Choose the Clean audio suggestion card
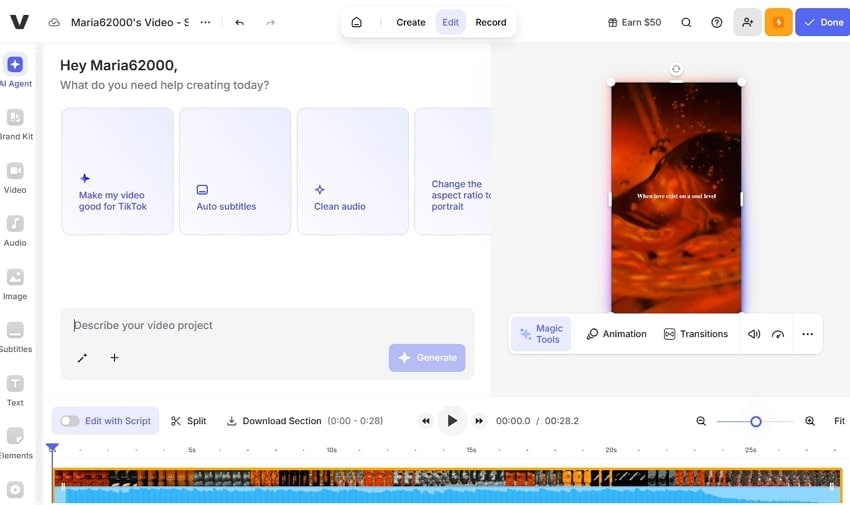 point(353,171)
